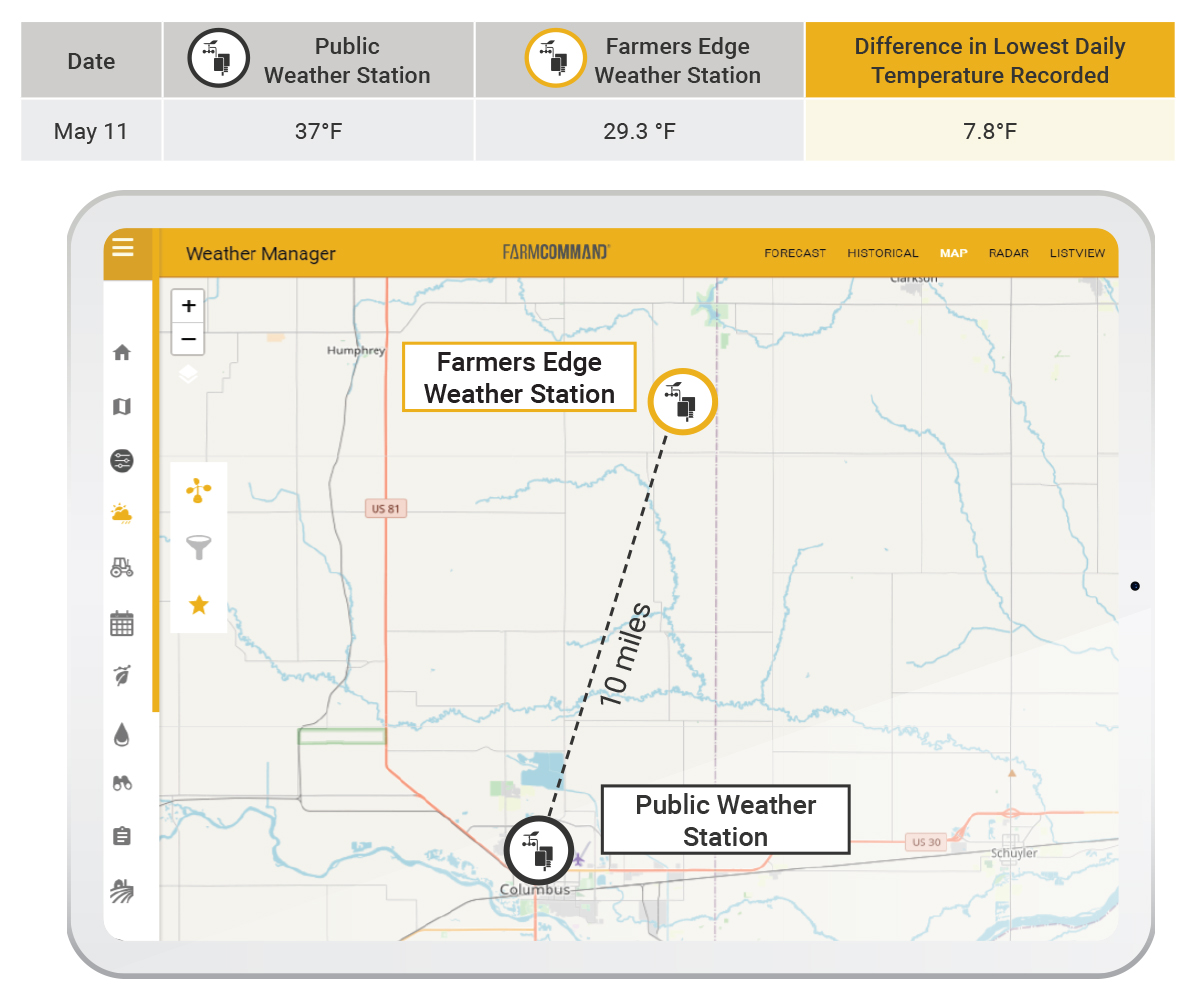Open the tractor equipment sidebar icon
This screenshot has height=1007, width=1200.
pyautogui.click(x=122, y=568)
